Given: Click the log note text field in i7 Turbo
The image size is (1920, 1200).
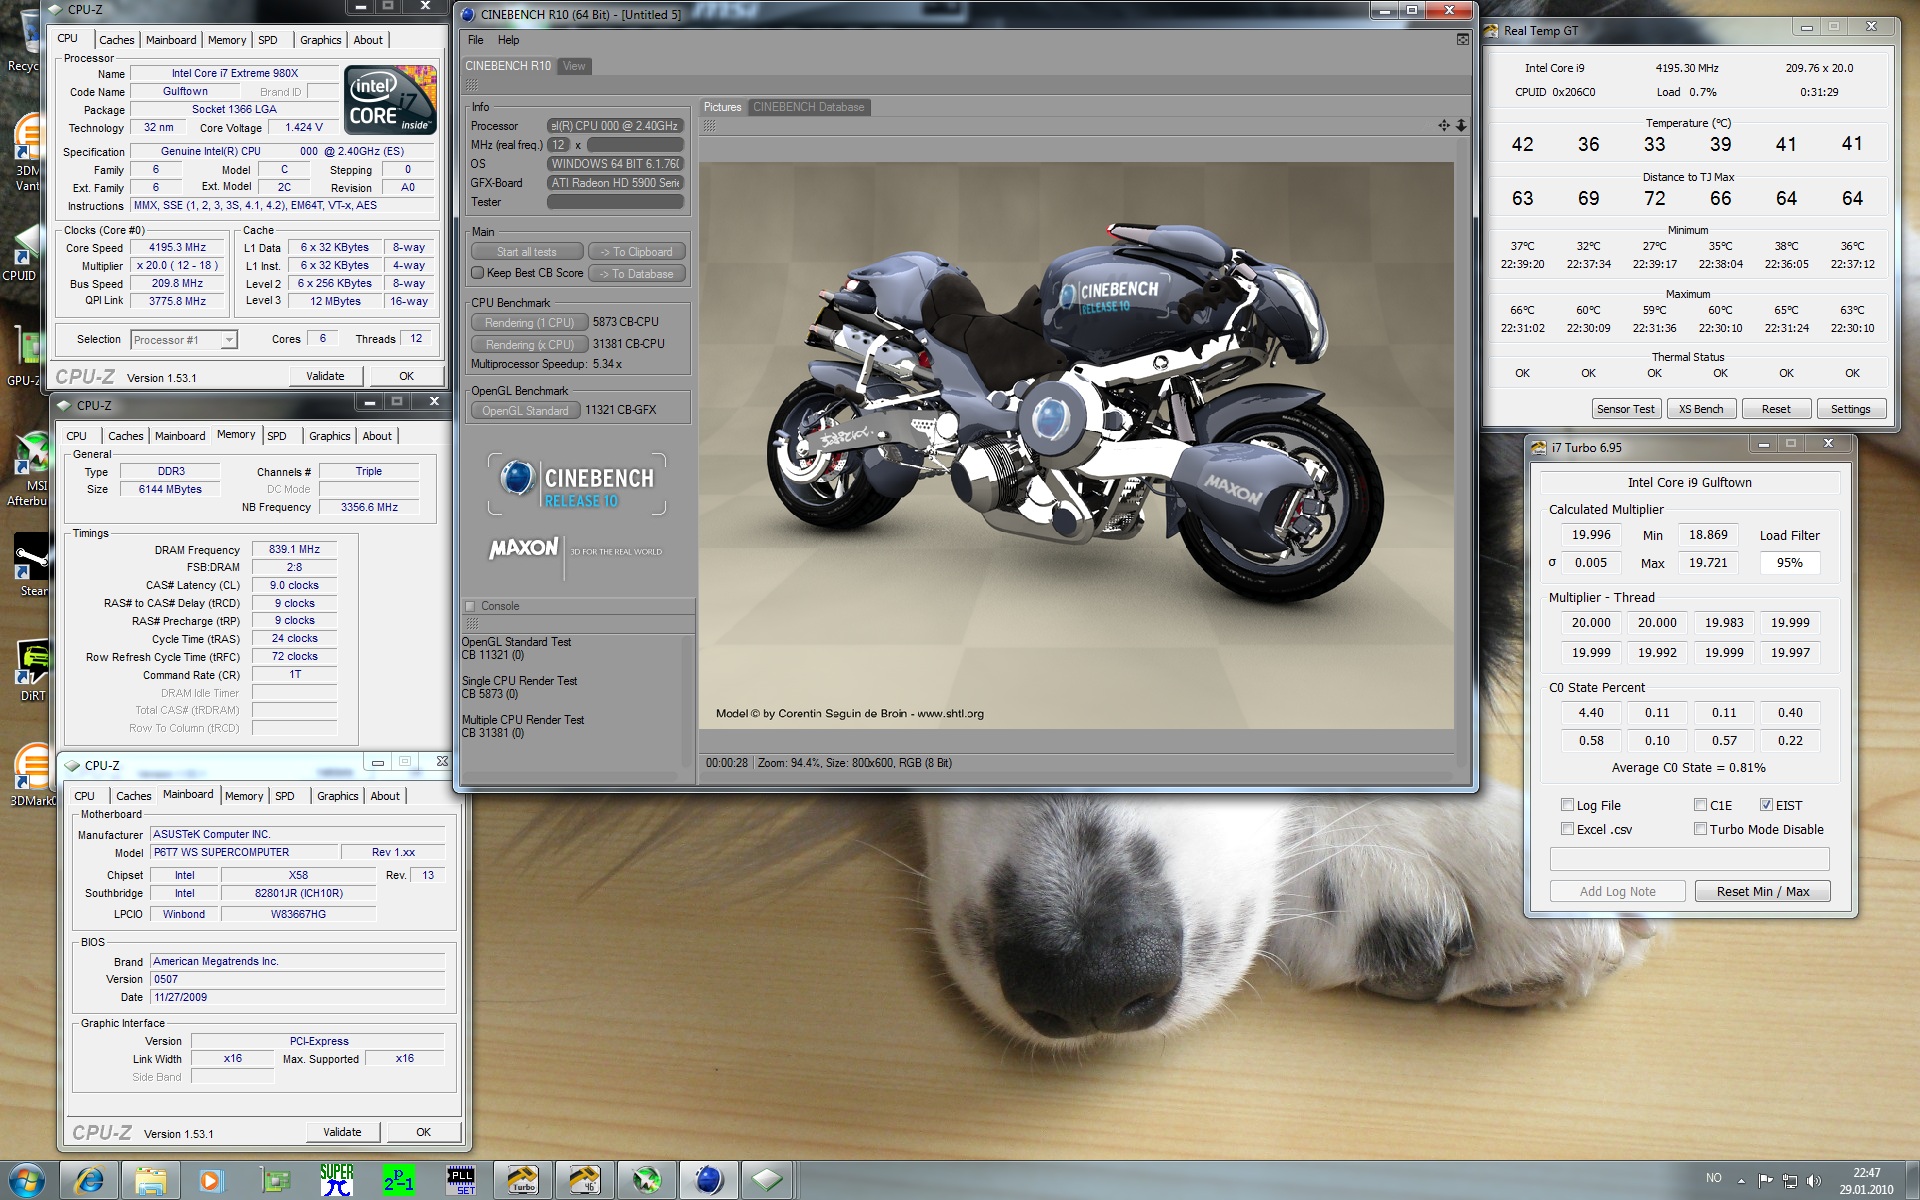Looking at the screenshot, I should coord(1689,859).
